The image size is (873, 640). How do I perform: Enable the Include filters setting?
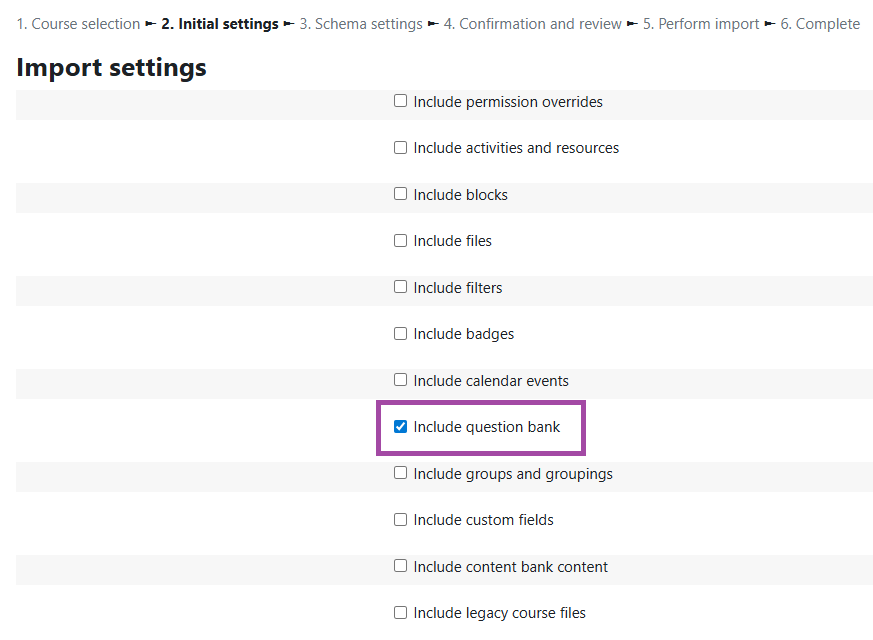coord(400,286)
